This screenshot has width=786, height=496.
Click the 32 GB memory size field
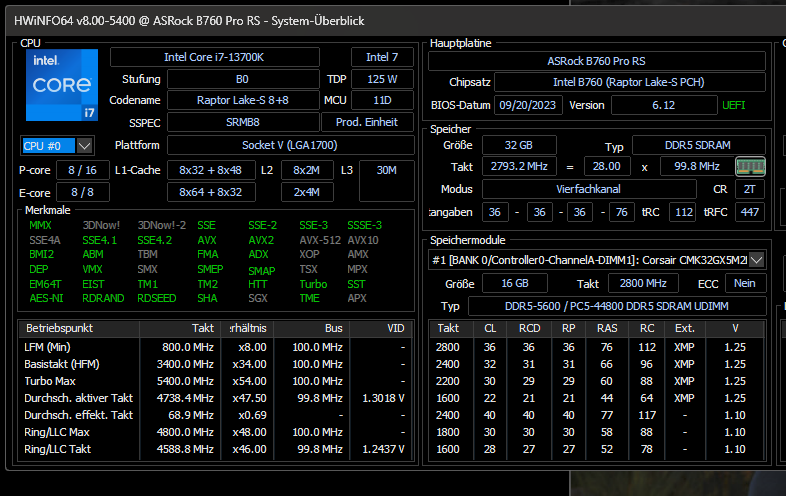pyautogui.click(x=519, y=145)
